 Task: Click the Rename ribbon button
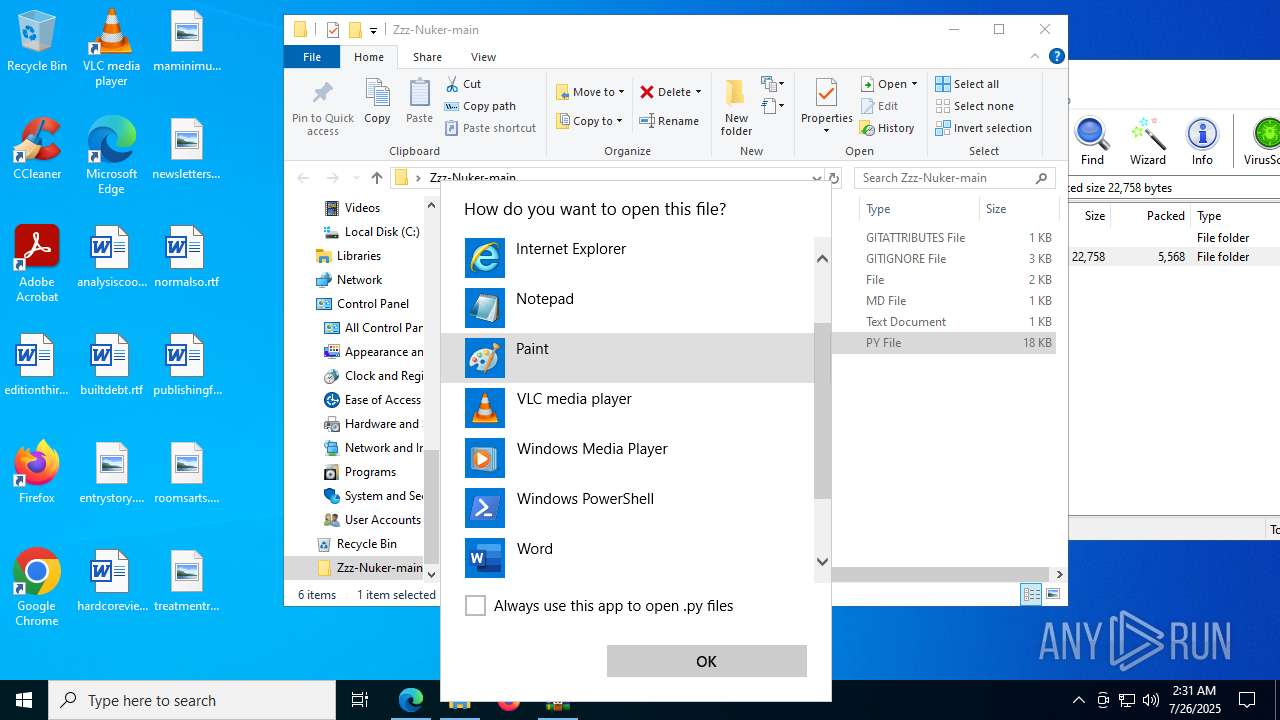tap(669, 121)
